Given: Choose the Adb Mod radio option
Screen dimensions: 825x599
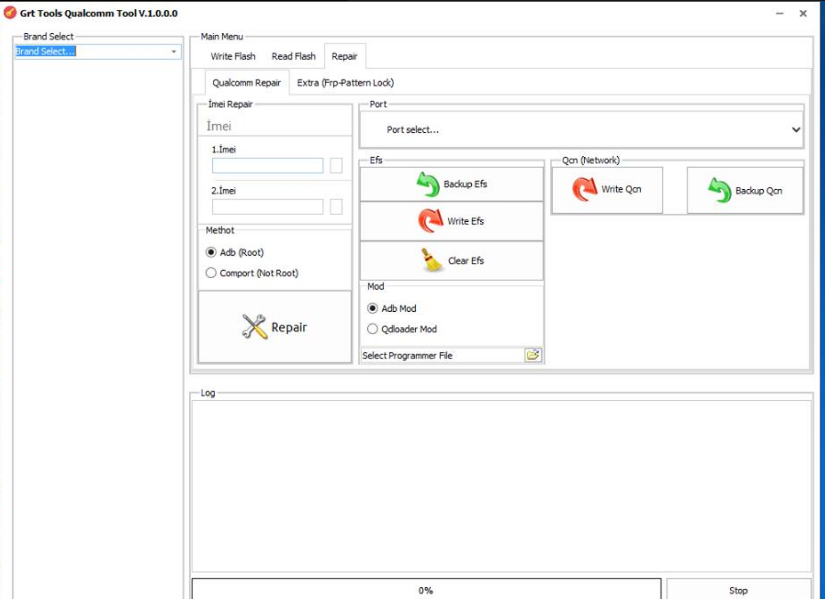Looking at the screenshot, I should coord(373,308).
